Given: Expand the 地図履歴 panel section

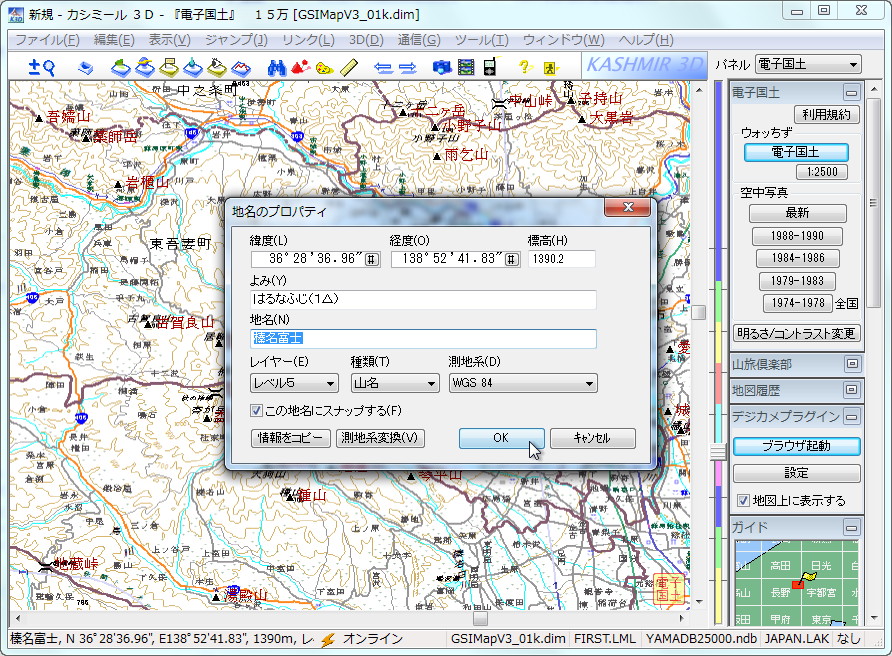Looking at the screenshot, I should (852, 390).
